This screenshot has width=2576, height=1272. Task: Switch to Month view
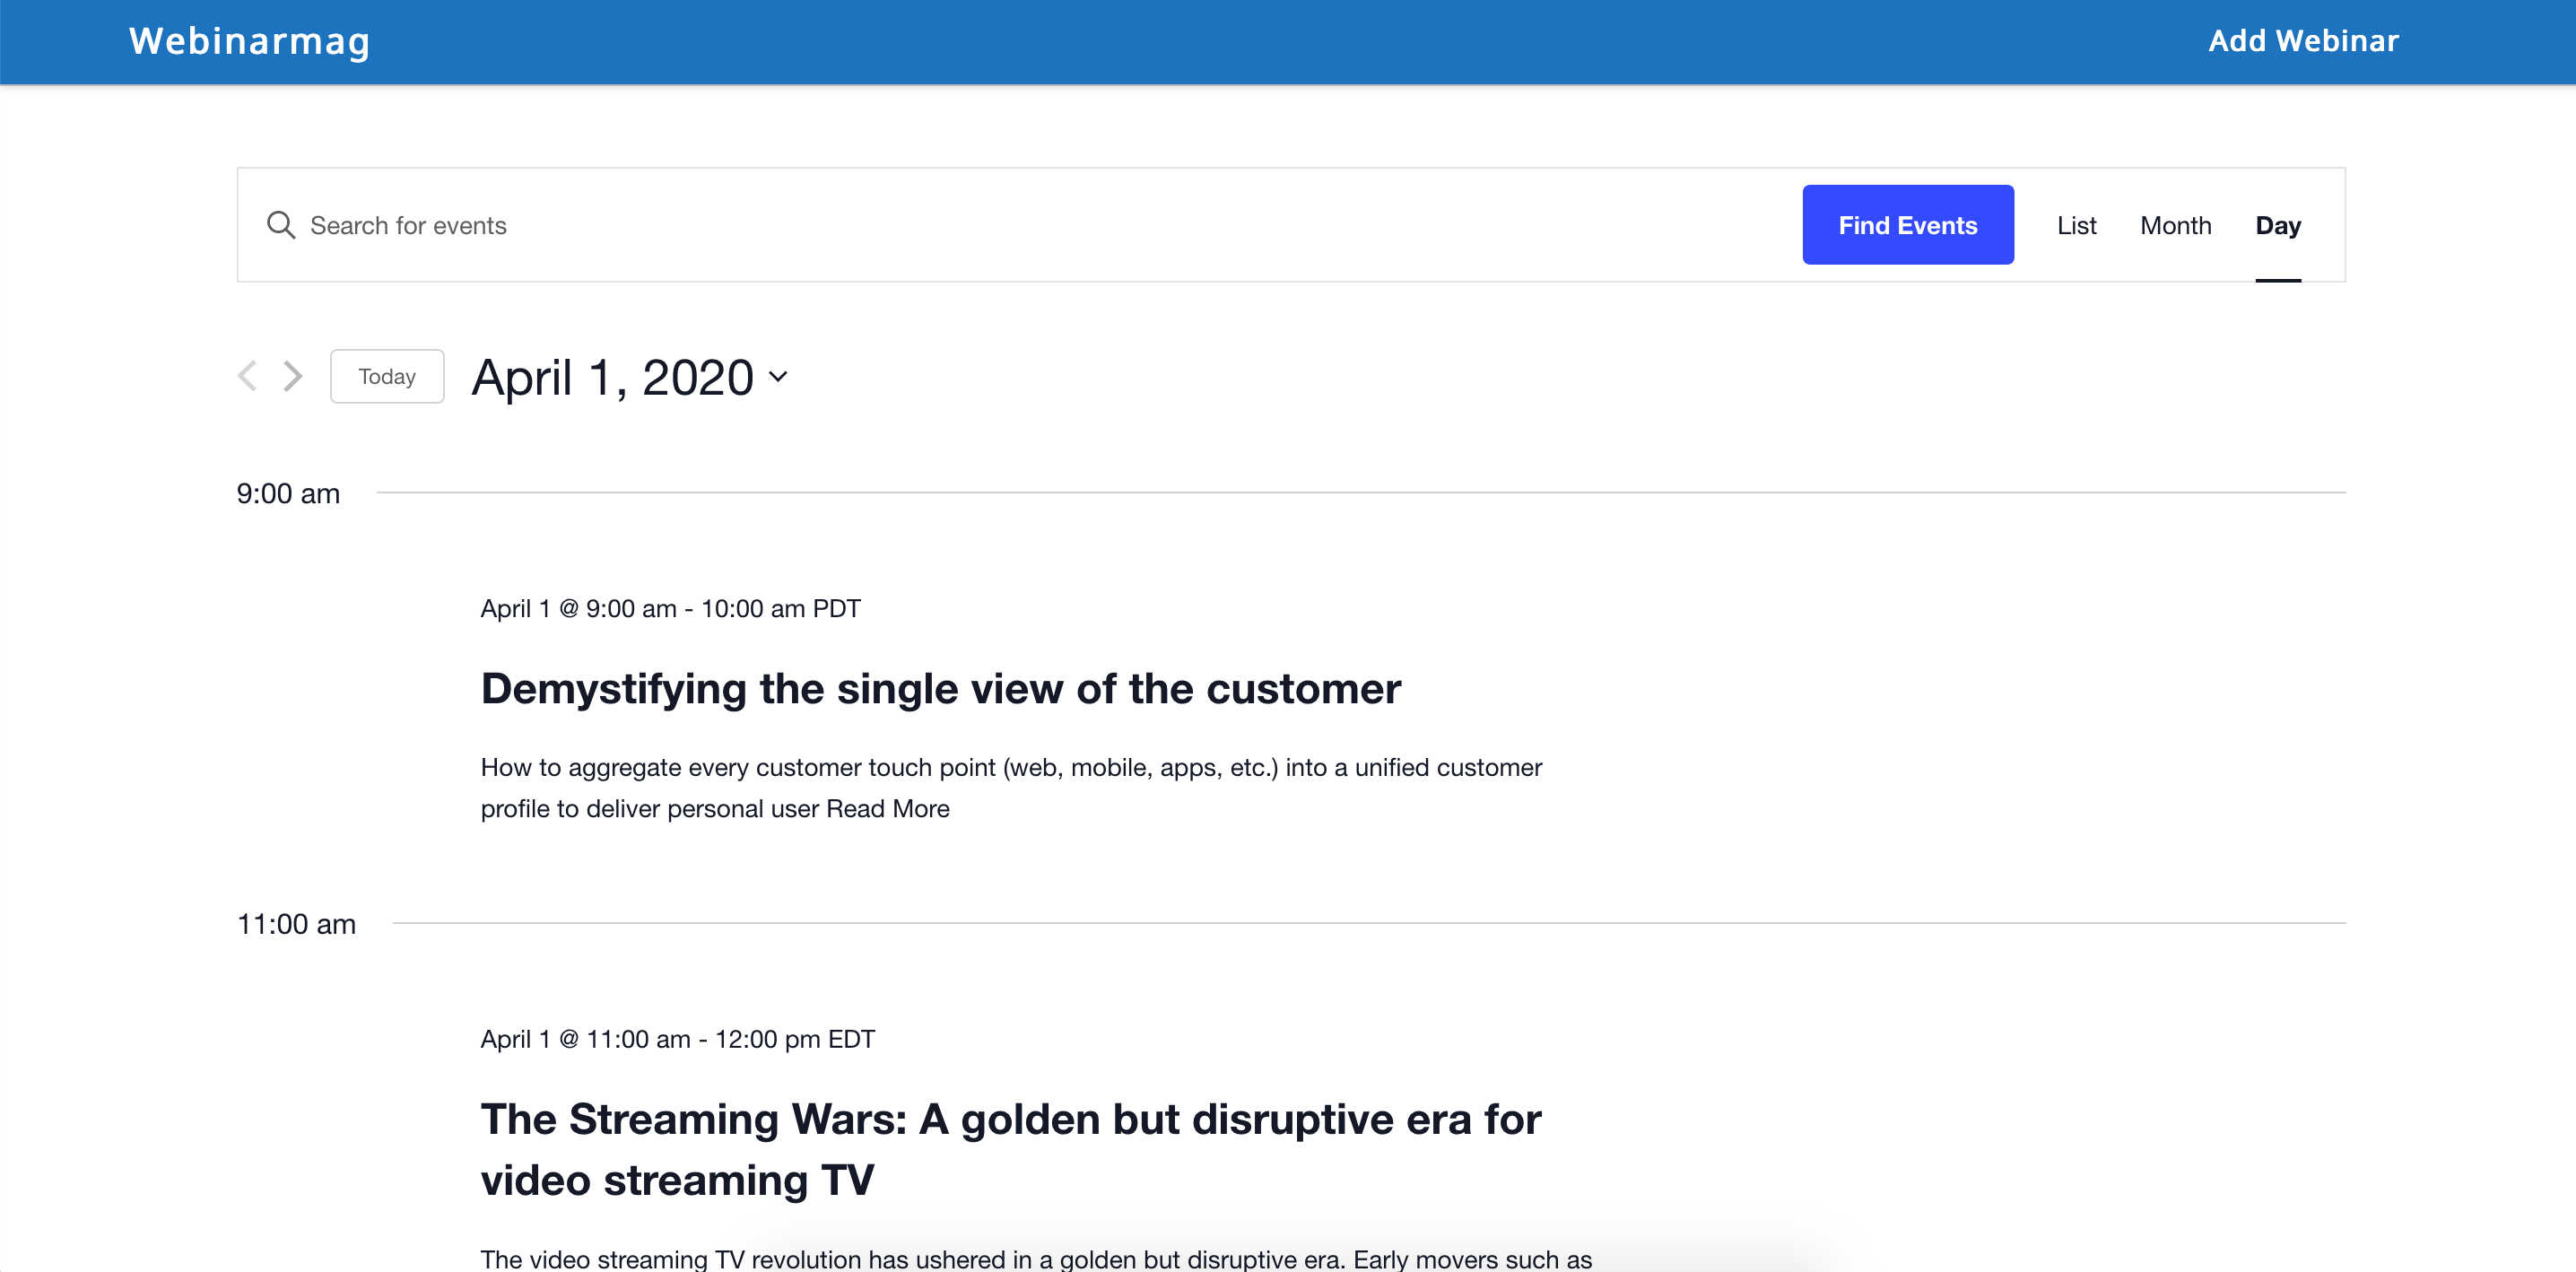click(x=2175, y=225)
